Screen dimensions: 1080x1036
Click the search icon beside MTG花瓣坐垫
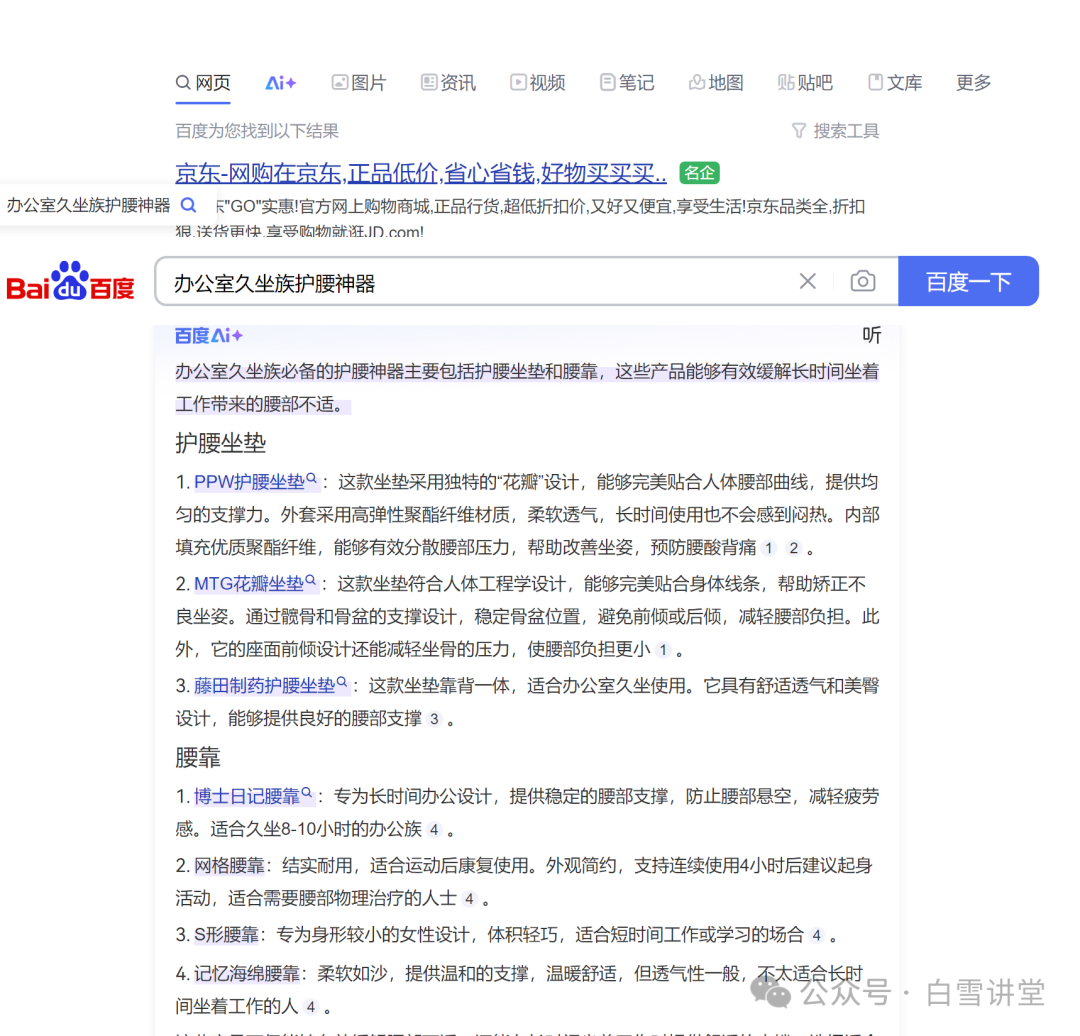(x=310, y=580)
